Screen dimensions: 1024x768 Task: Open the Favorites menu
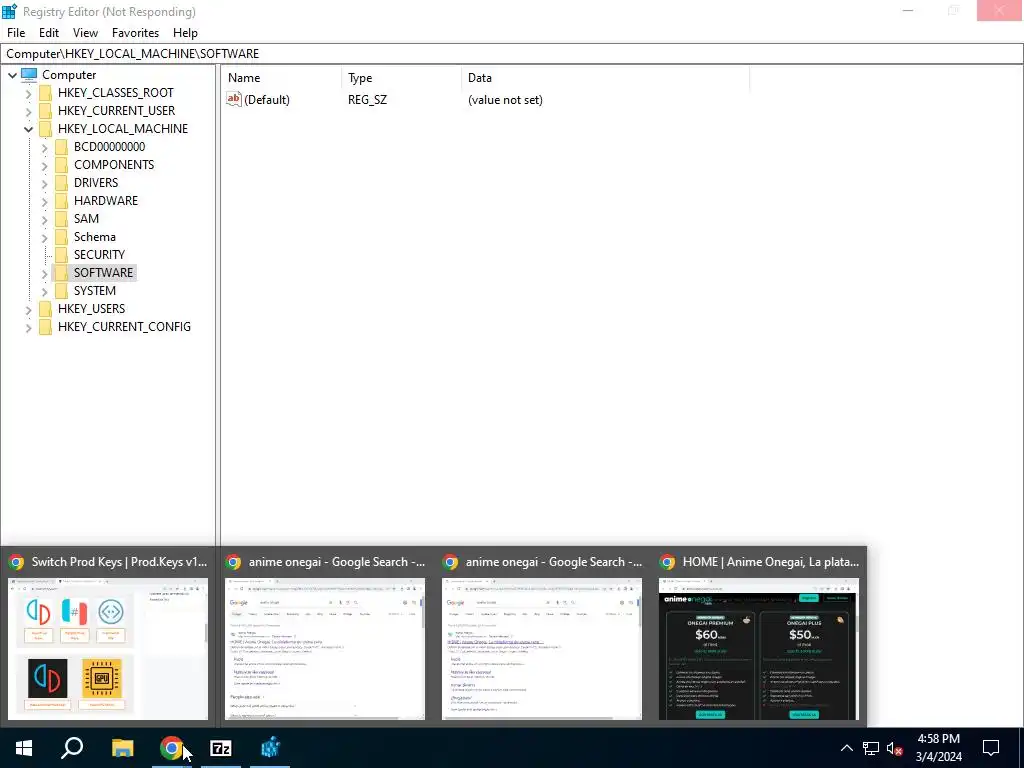(135, 33)
